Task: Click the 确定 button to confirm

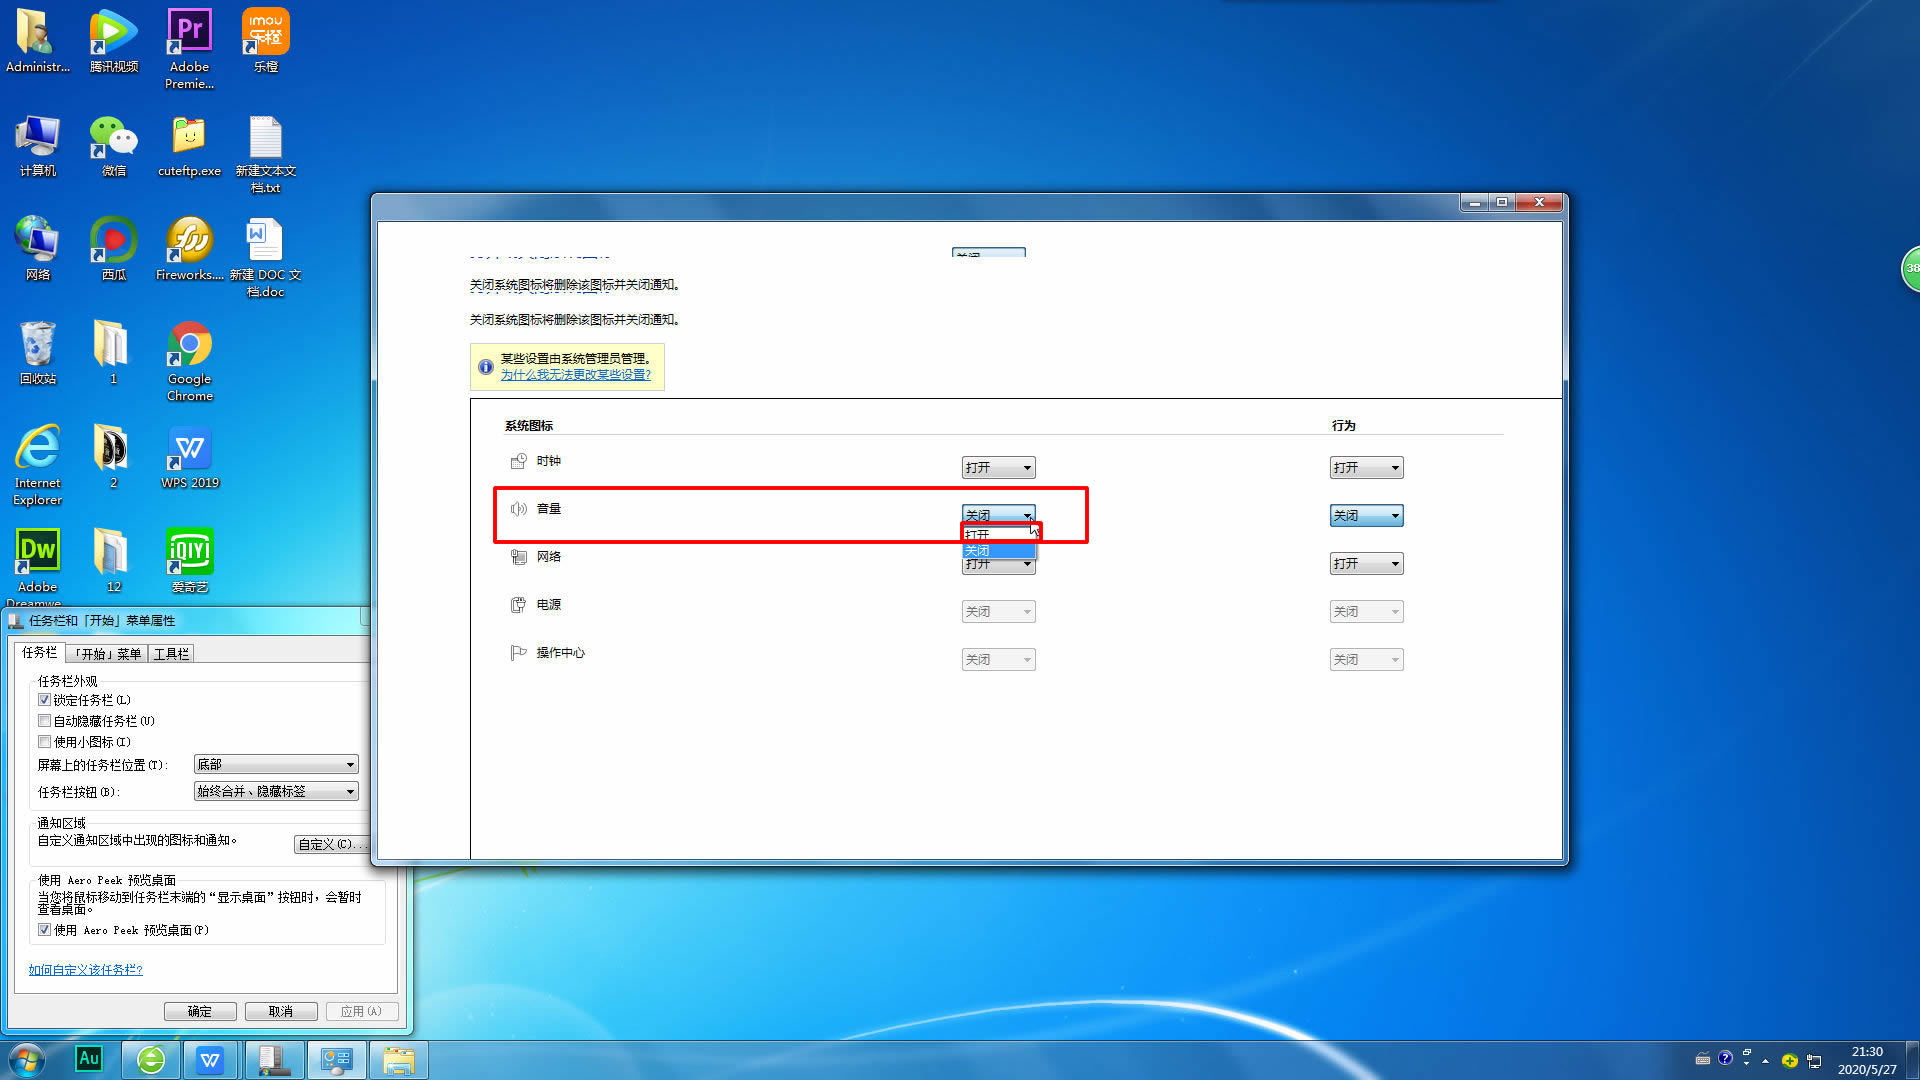Action: tap(200, 1010)
